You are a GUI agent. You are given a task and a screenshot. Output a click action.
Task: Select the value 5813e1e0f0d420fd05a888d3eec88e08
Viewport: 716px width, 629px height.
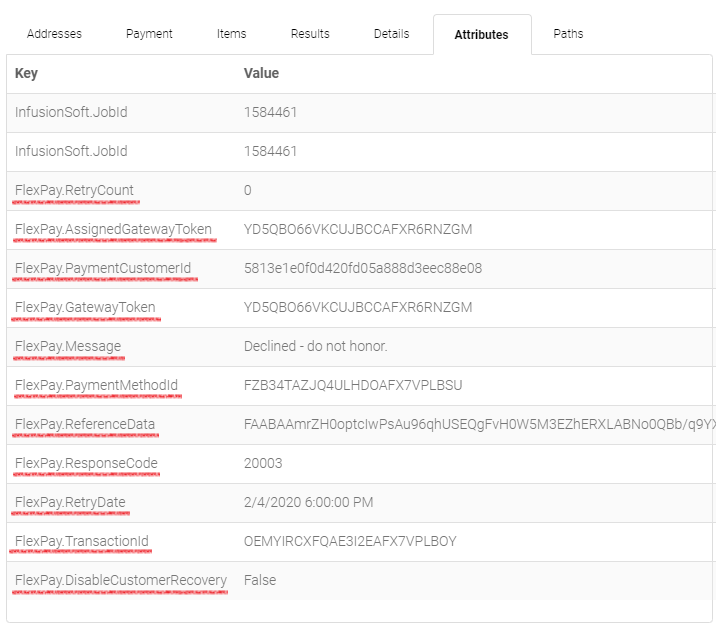(363, 268)
